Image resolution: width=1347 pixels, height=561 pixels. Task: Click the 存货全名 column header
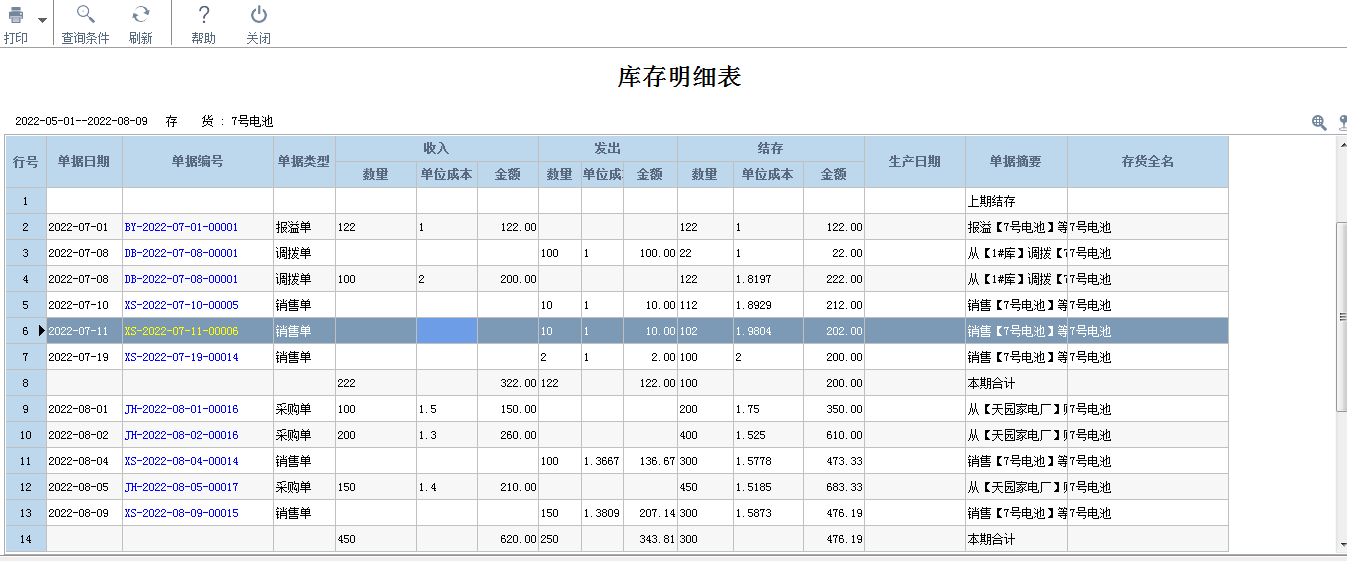tap(1147, 162)
